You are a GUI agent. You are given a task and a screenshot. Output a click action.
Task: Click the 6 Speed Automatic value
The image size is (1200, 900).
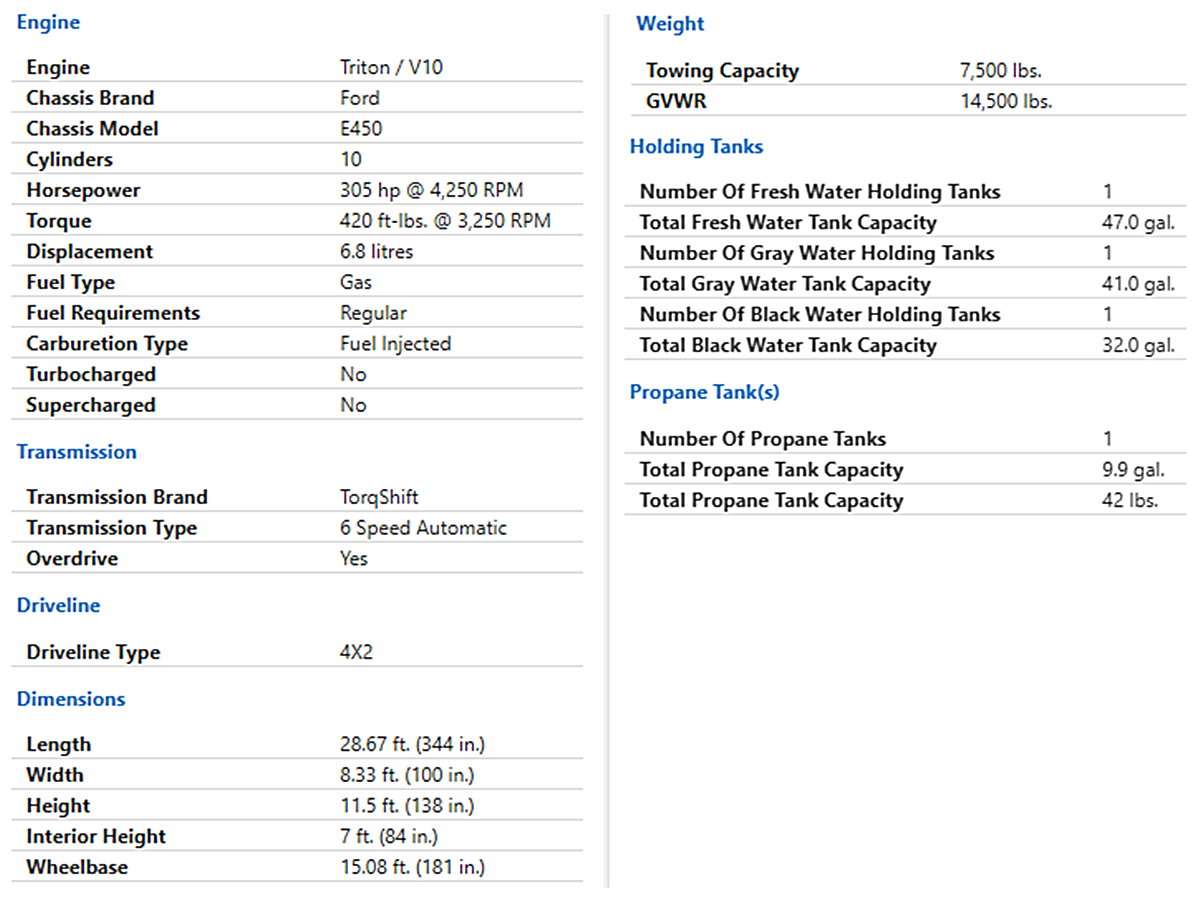click(423, 528)
